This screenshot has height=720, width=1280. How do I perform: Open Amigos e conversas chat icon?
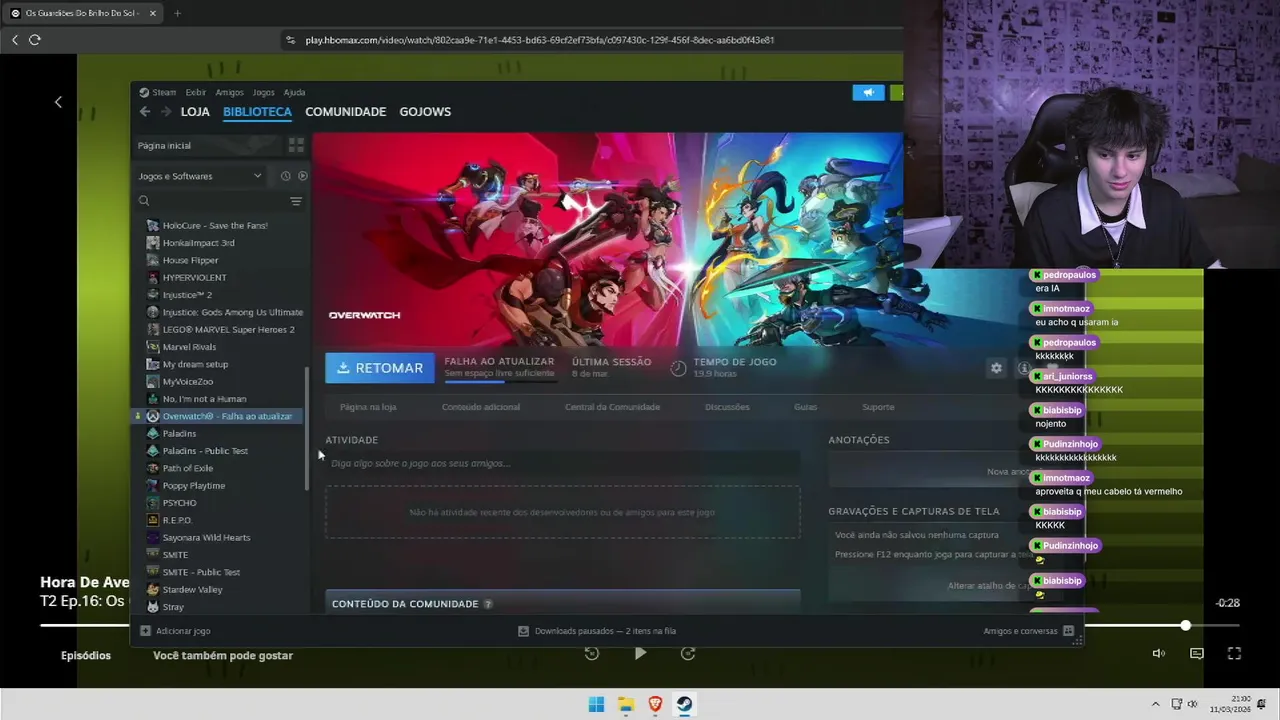coord(1068,631)
